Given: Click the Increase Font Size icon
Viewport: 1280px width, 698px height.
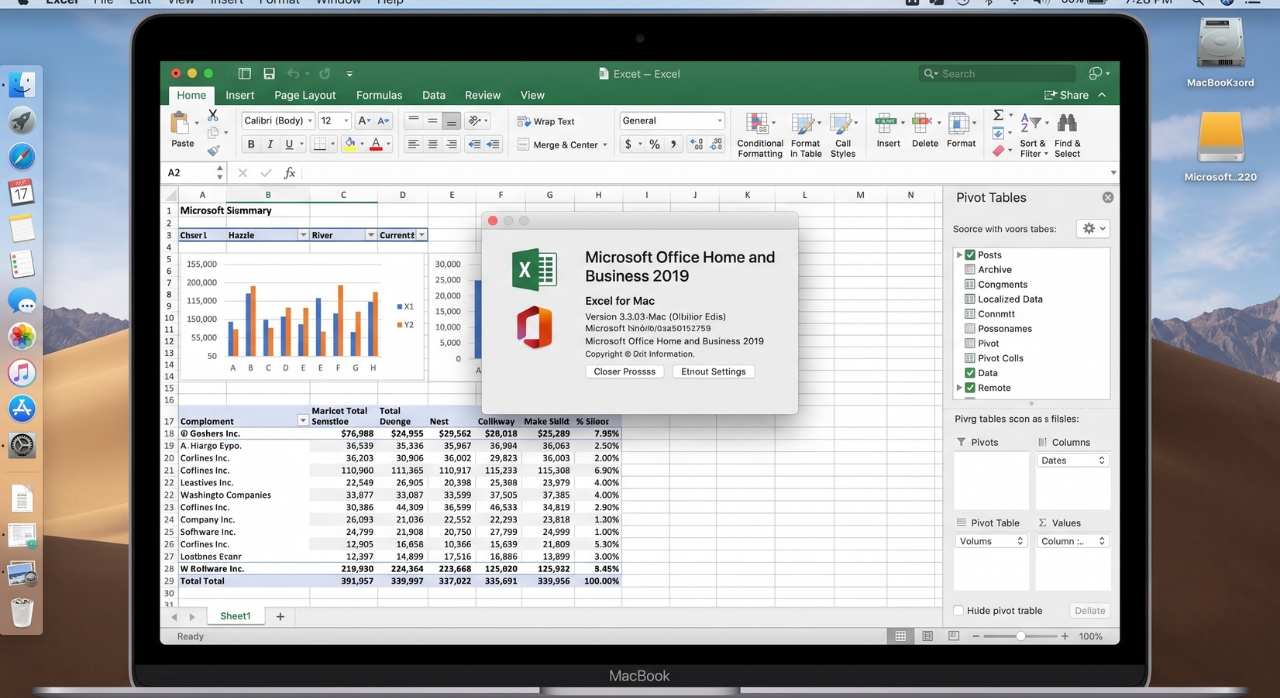Looking at the screenshot, I should [x=364, y=121].
